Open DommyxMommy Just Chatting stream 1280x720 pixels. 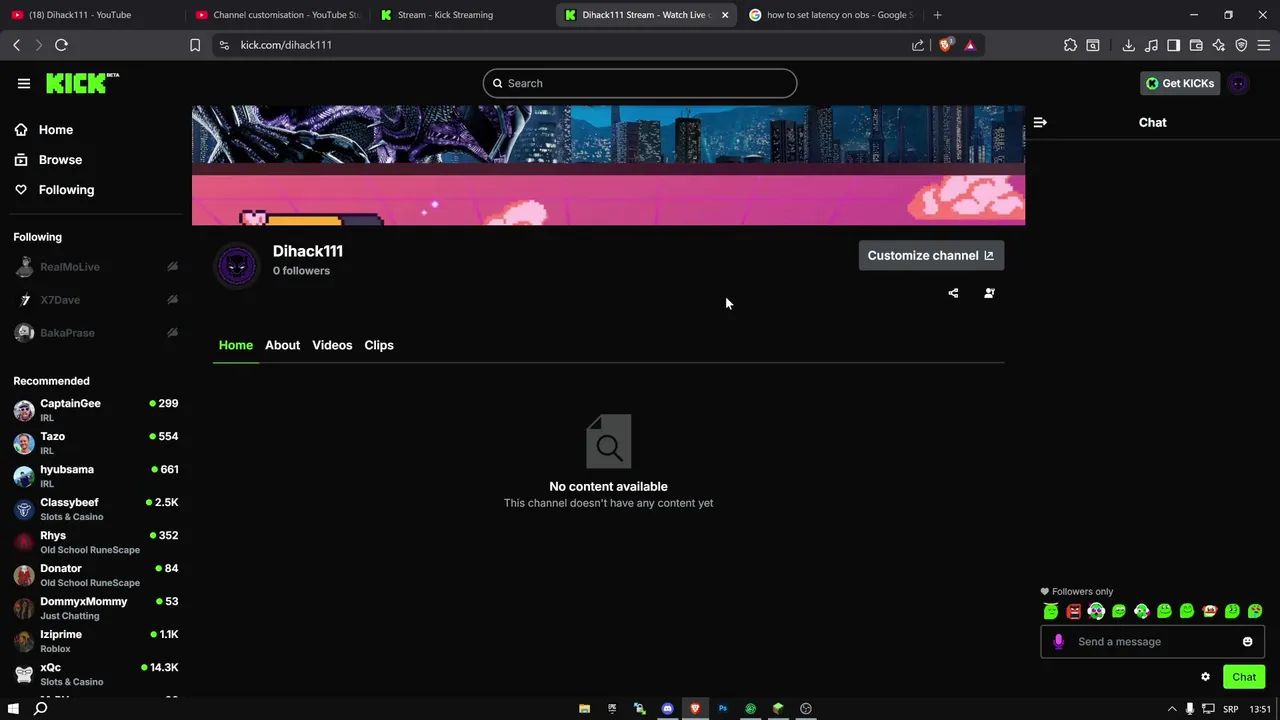(96, 608)
